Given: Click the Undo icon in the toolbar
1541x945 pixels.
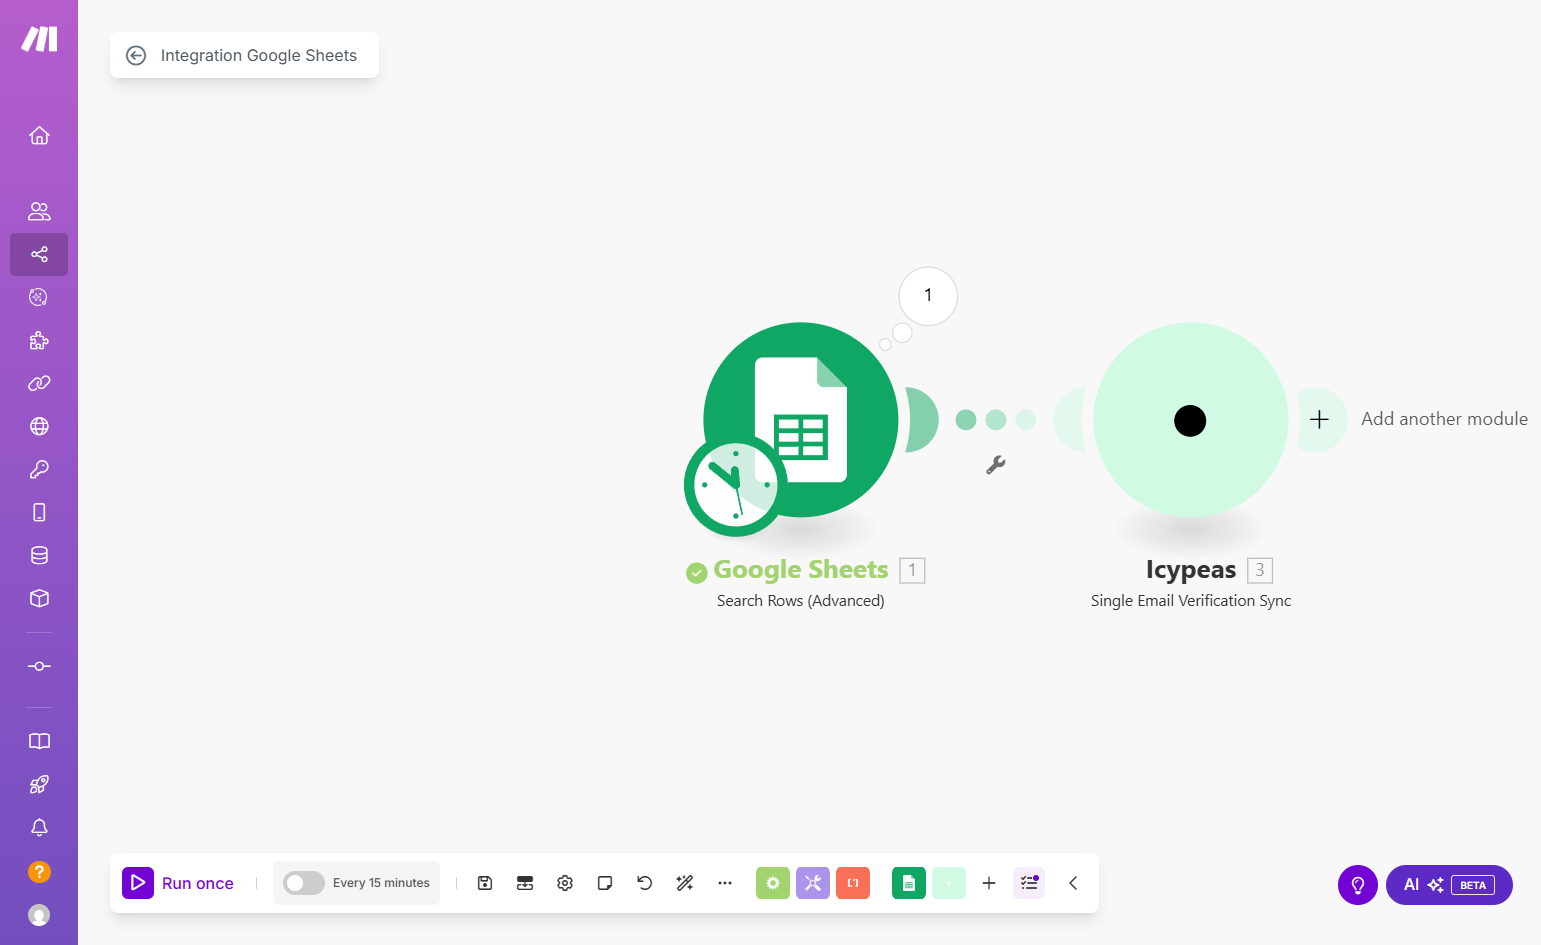Looking at the screenshot, I should coord(645,883).
